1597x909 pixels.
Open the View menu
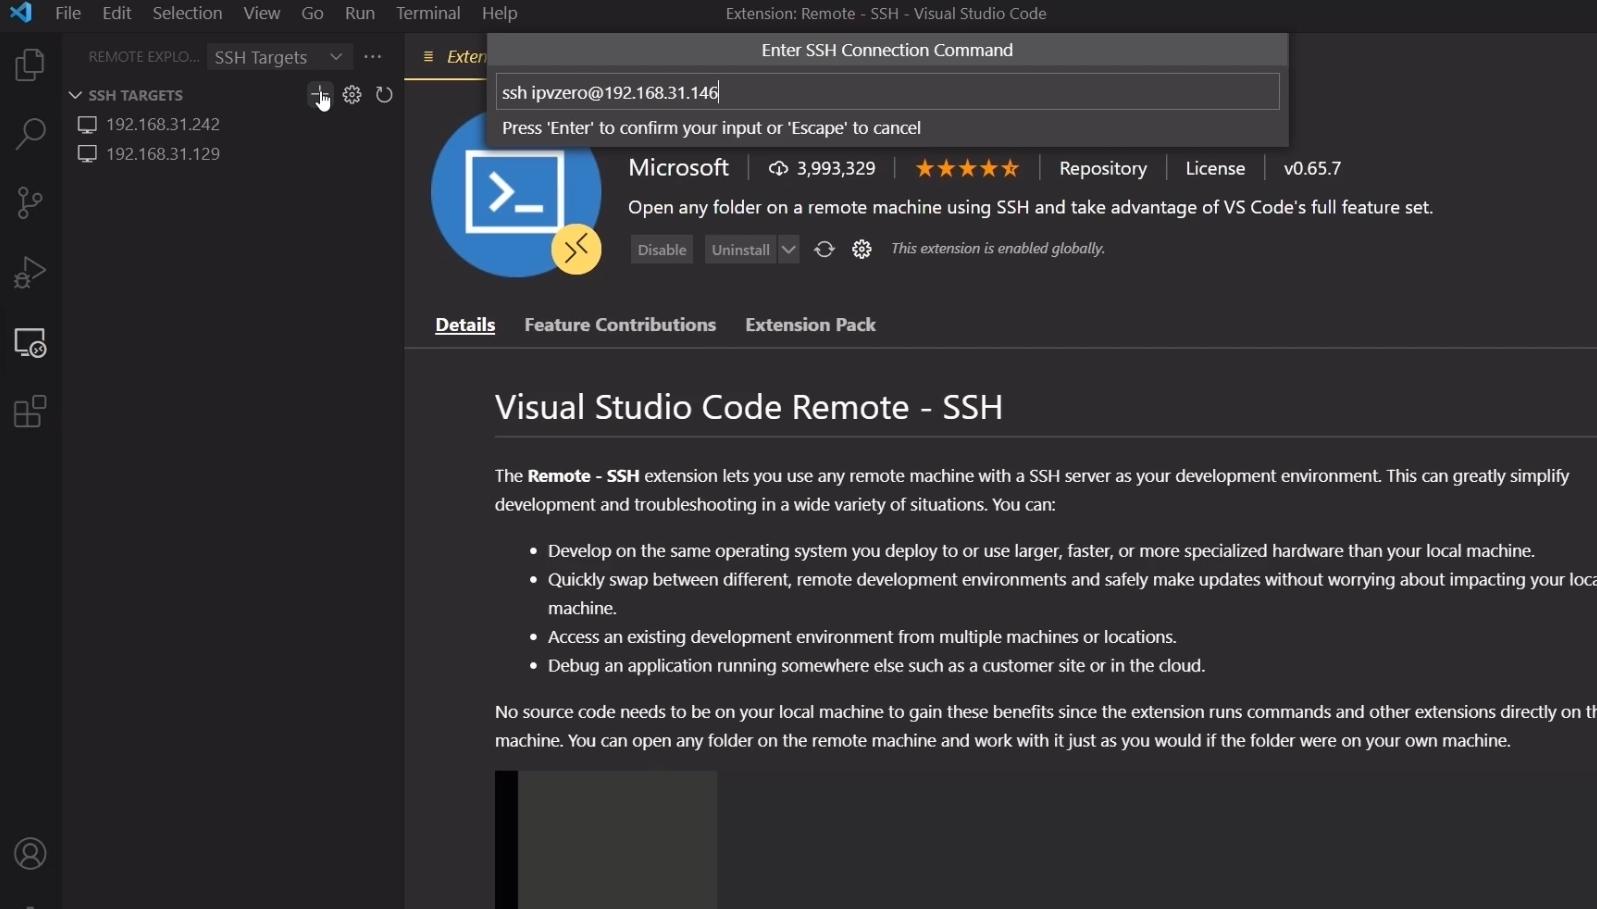(x=262, y=13)
